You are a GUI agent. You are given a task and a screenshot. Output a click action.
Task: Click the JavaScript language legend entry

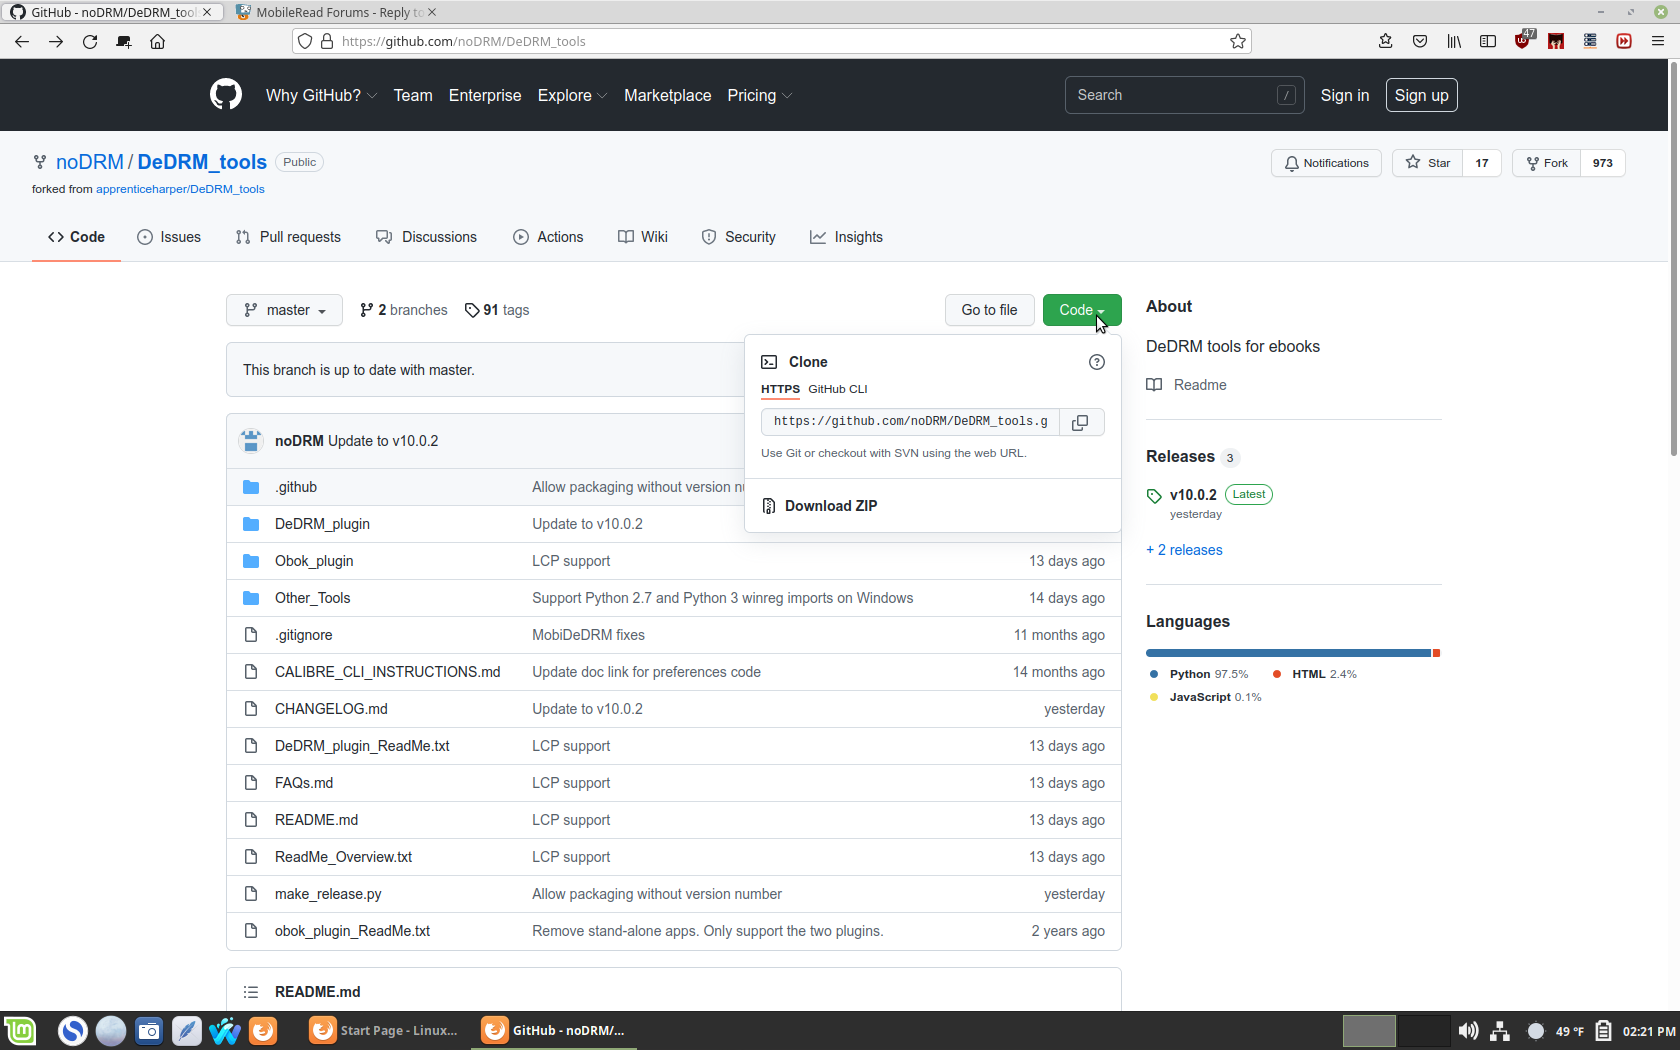pyautogui.click(x=1205, y=697)
